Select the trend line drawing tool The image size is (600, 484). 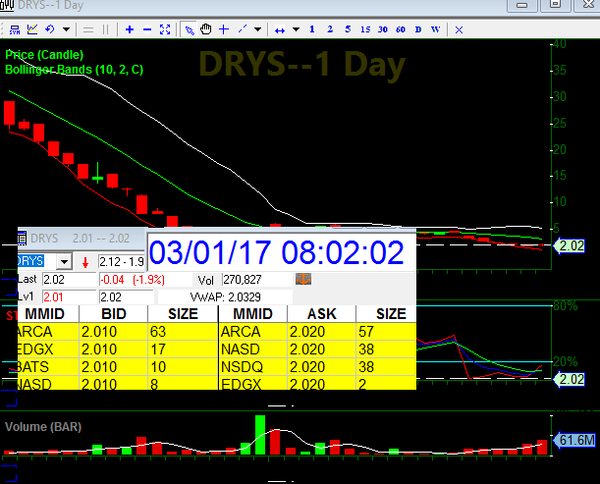(244, 29)
